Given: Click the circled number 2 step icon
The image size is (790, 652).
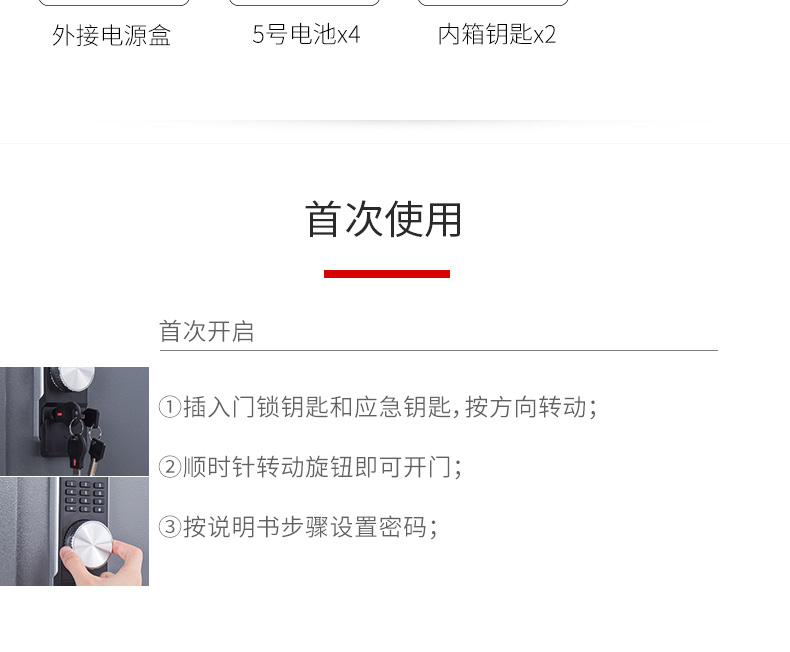Looking at the screenshot, I should (170, 467).
